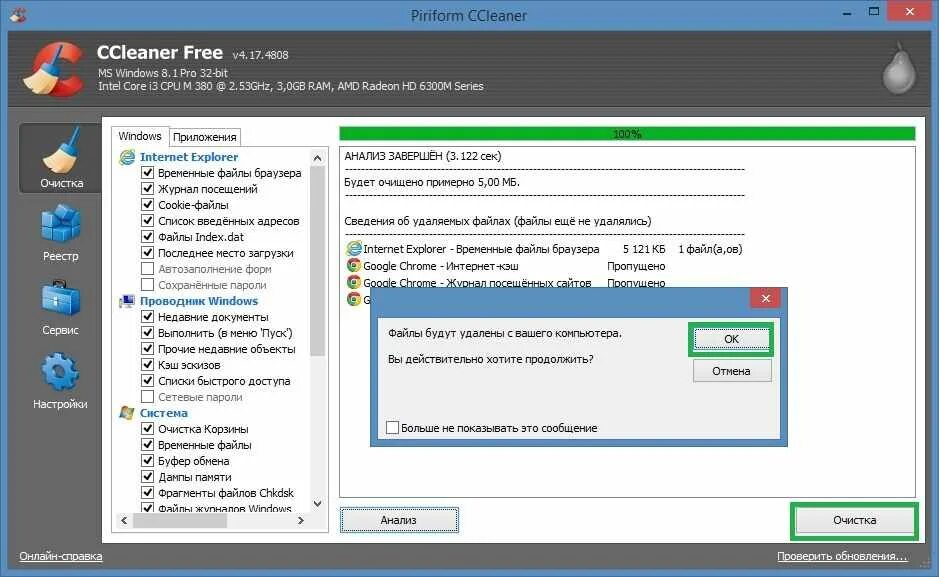Viewport: 939px width, 577px height.
Task: Click horizontal scrollbar right arrow
Action: (301, 521)
